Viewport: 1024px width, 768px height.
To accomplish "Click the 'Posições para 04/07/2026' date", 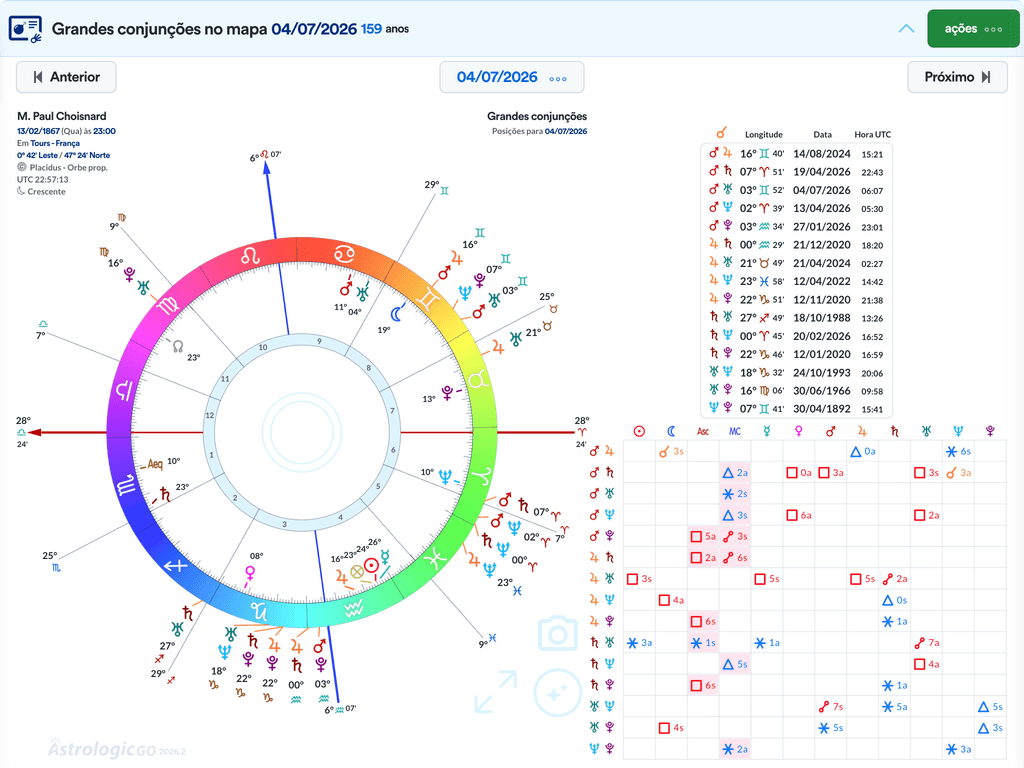I will 566,131.
